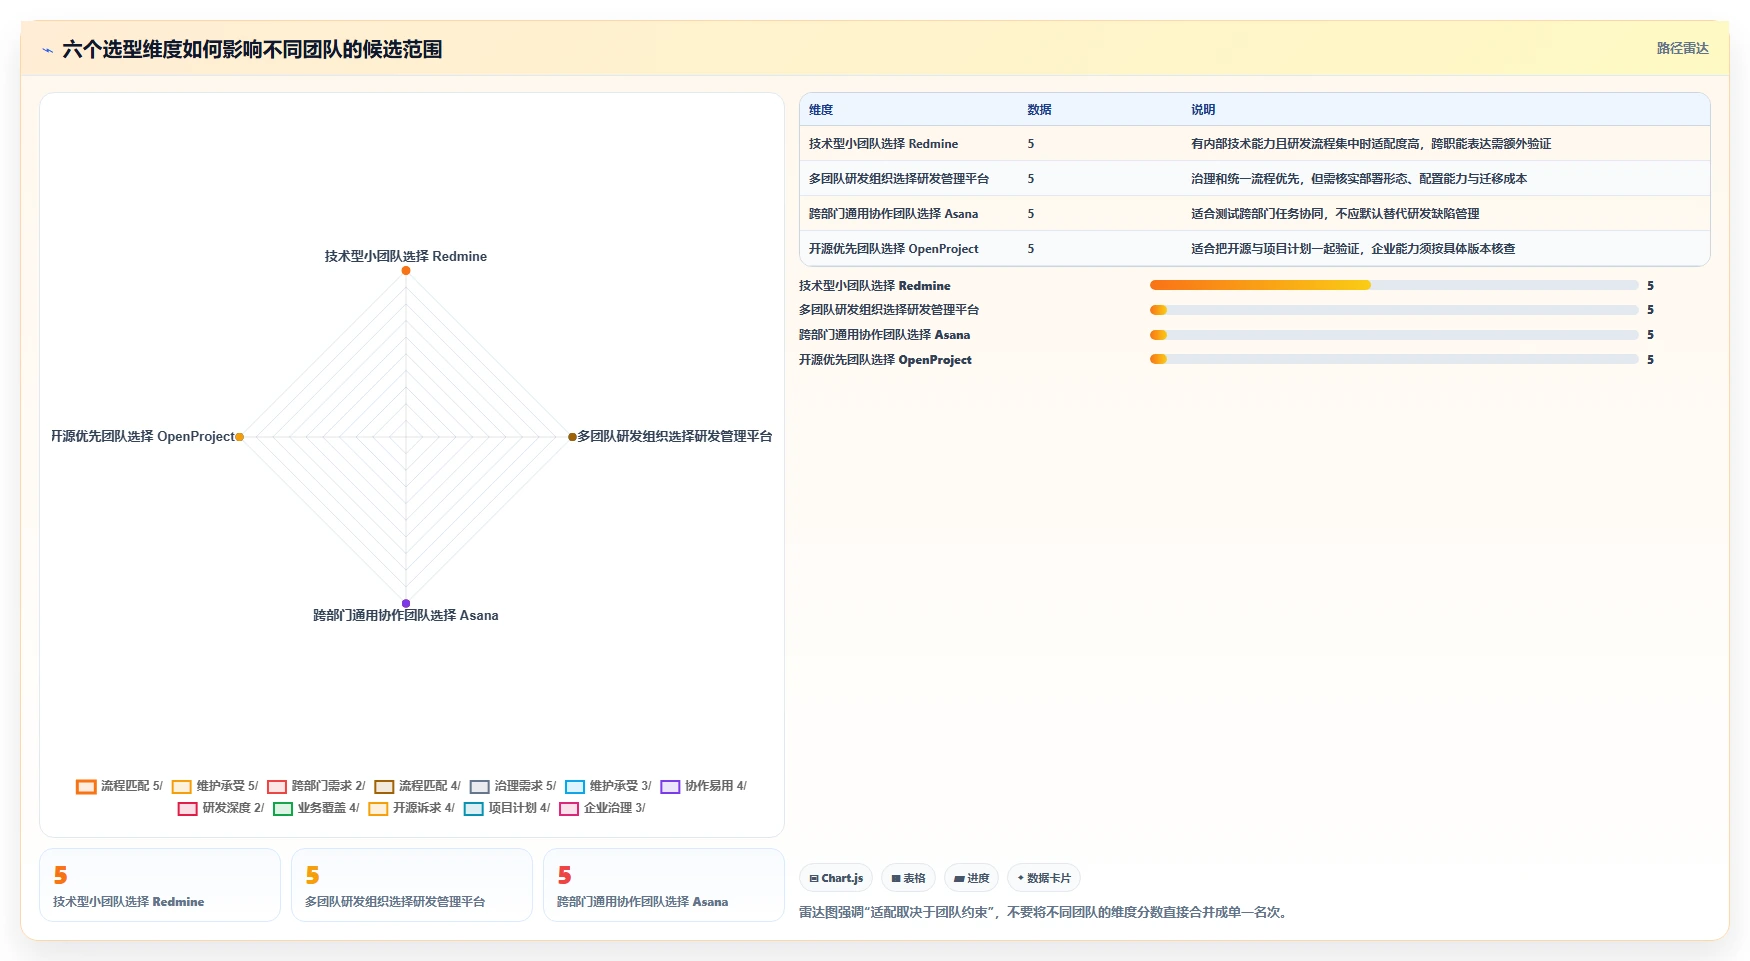1750x961 pixels.
Task: Click the 多团队研发组织 progress bar
Action: [1394, 310]
